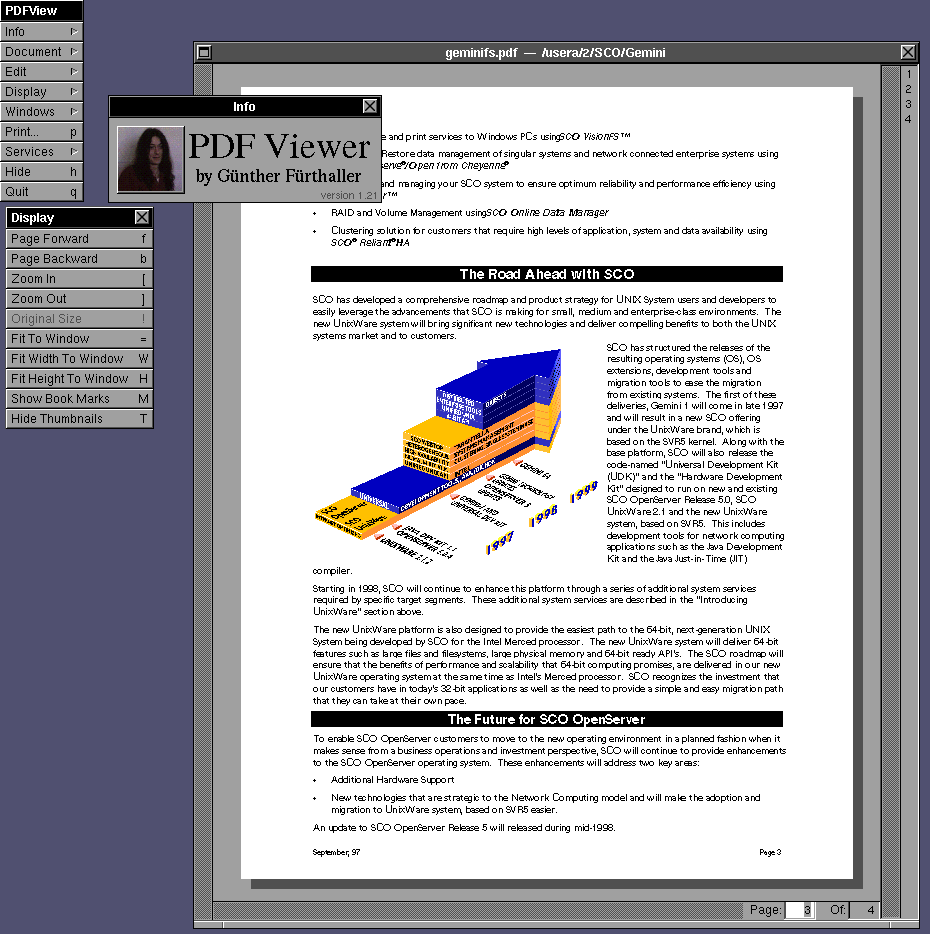
Task: Jump to page 3 in thumbnail list
Action: pos(909,104)
